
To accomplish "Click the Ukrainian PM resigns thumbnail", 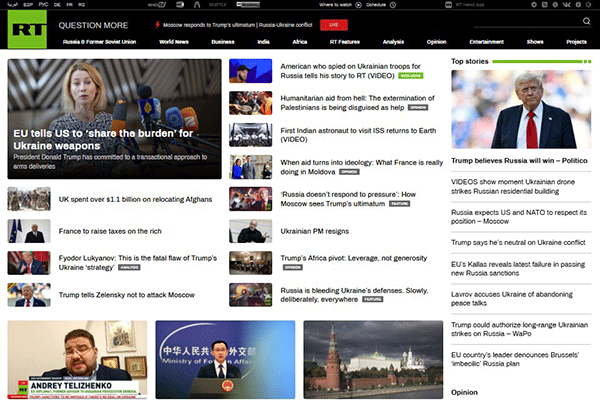I will point(251,231).
